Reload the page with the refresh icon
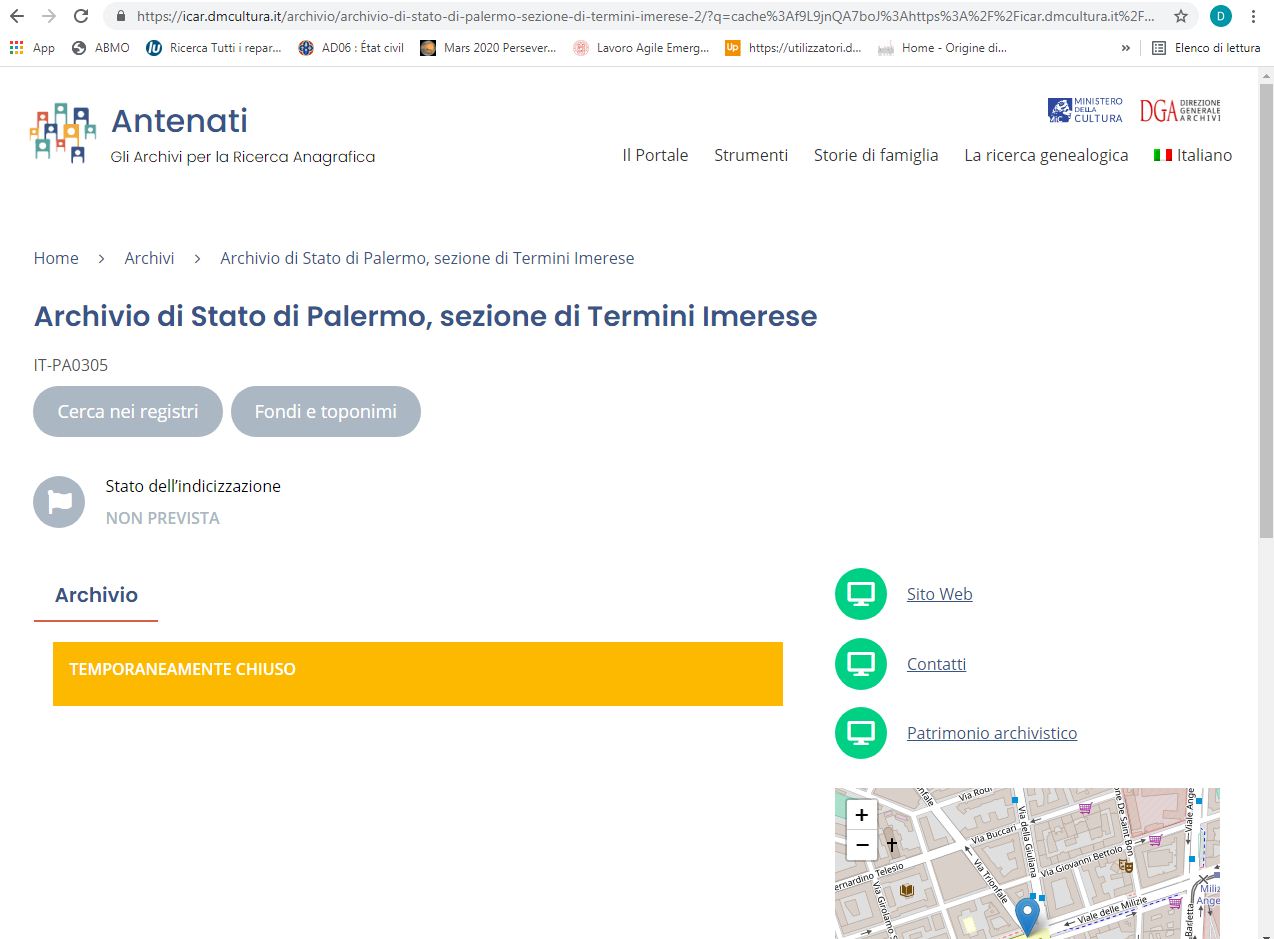1274x939 pixels. [x=81, y=16]
